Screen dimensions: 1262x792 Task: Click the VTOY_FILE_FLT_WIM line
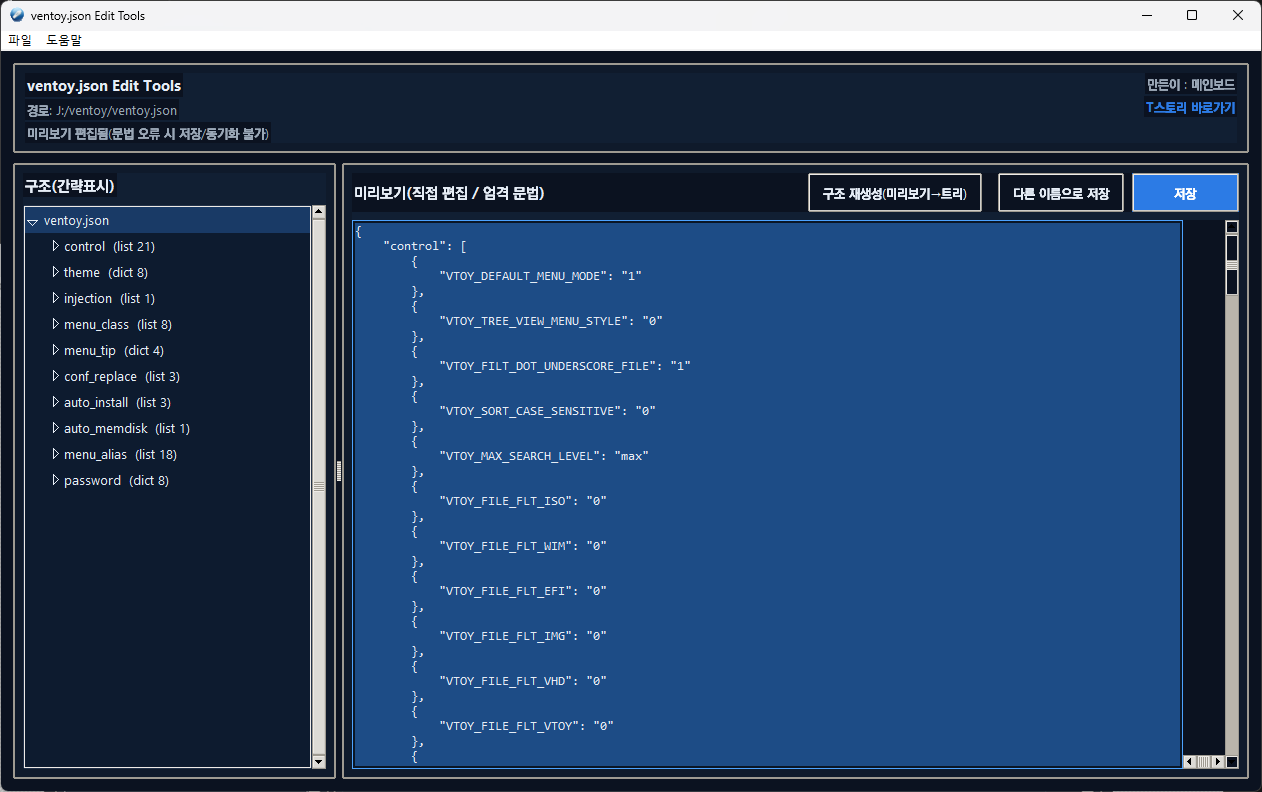tap(522, 545)
